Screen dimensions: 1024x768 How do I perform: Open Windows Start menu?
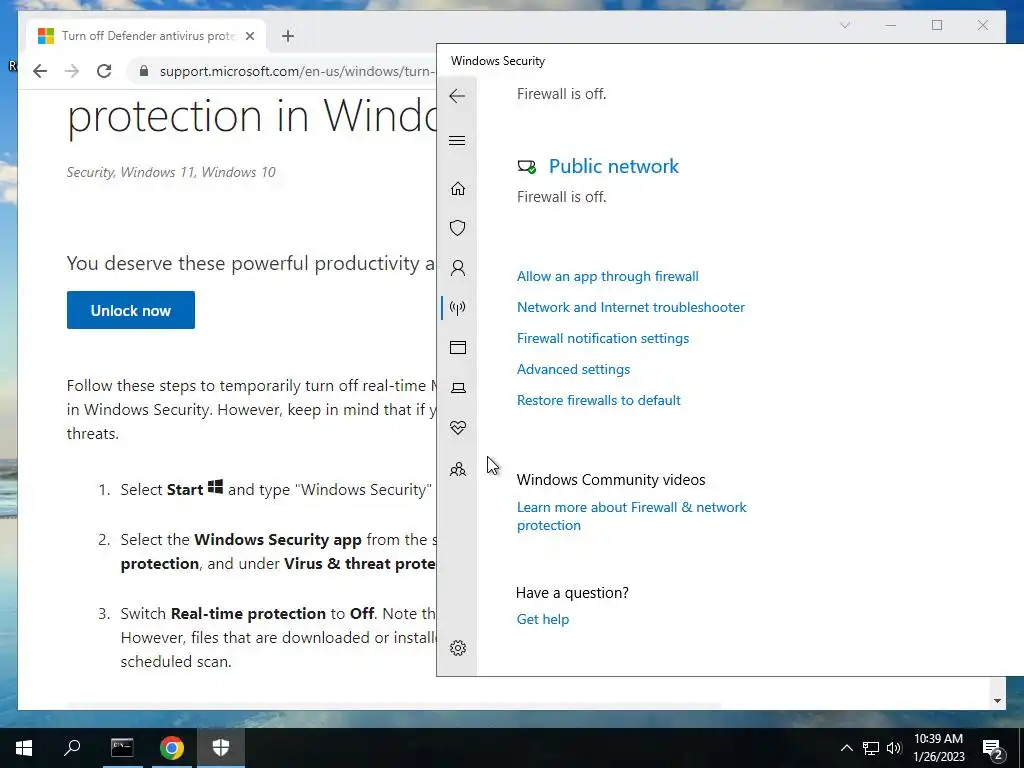point(24,748)
